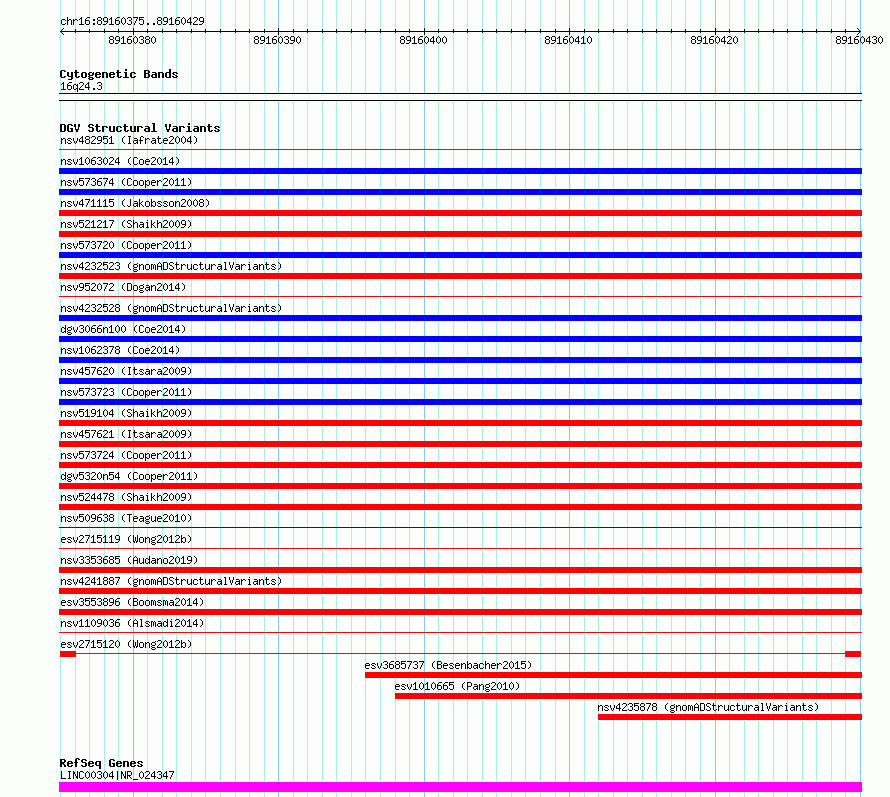Select the esv3553896 (Boomsma2014) label
The height and width of the screenshot is (797, 890).
click(x=132, y=602)
